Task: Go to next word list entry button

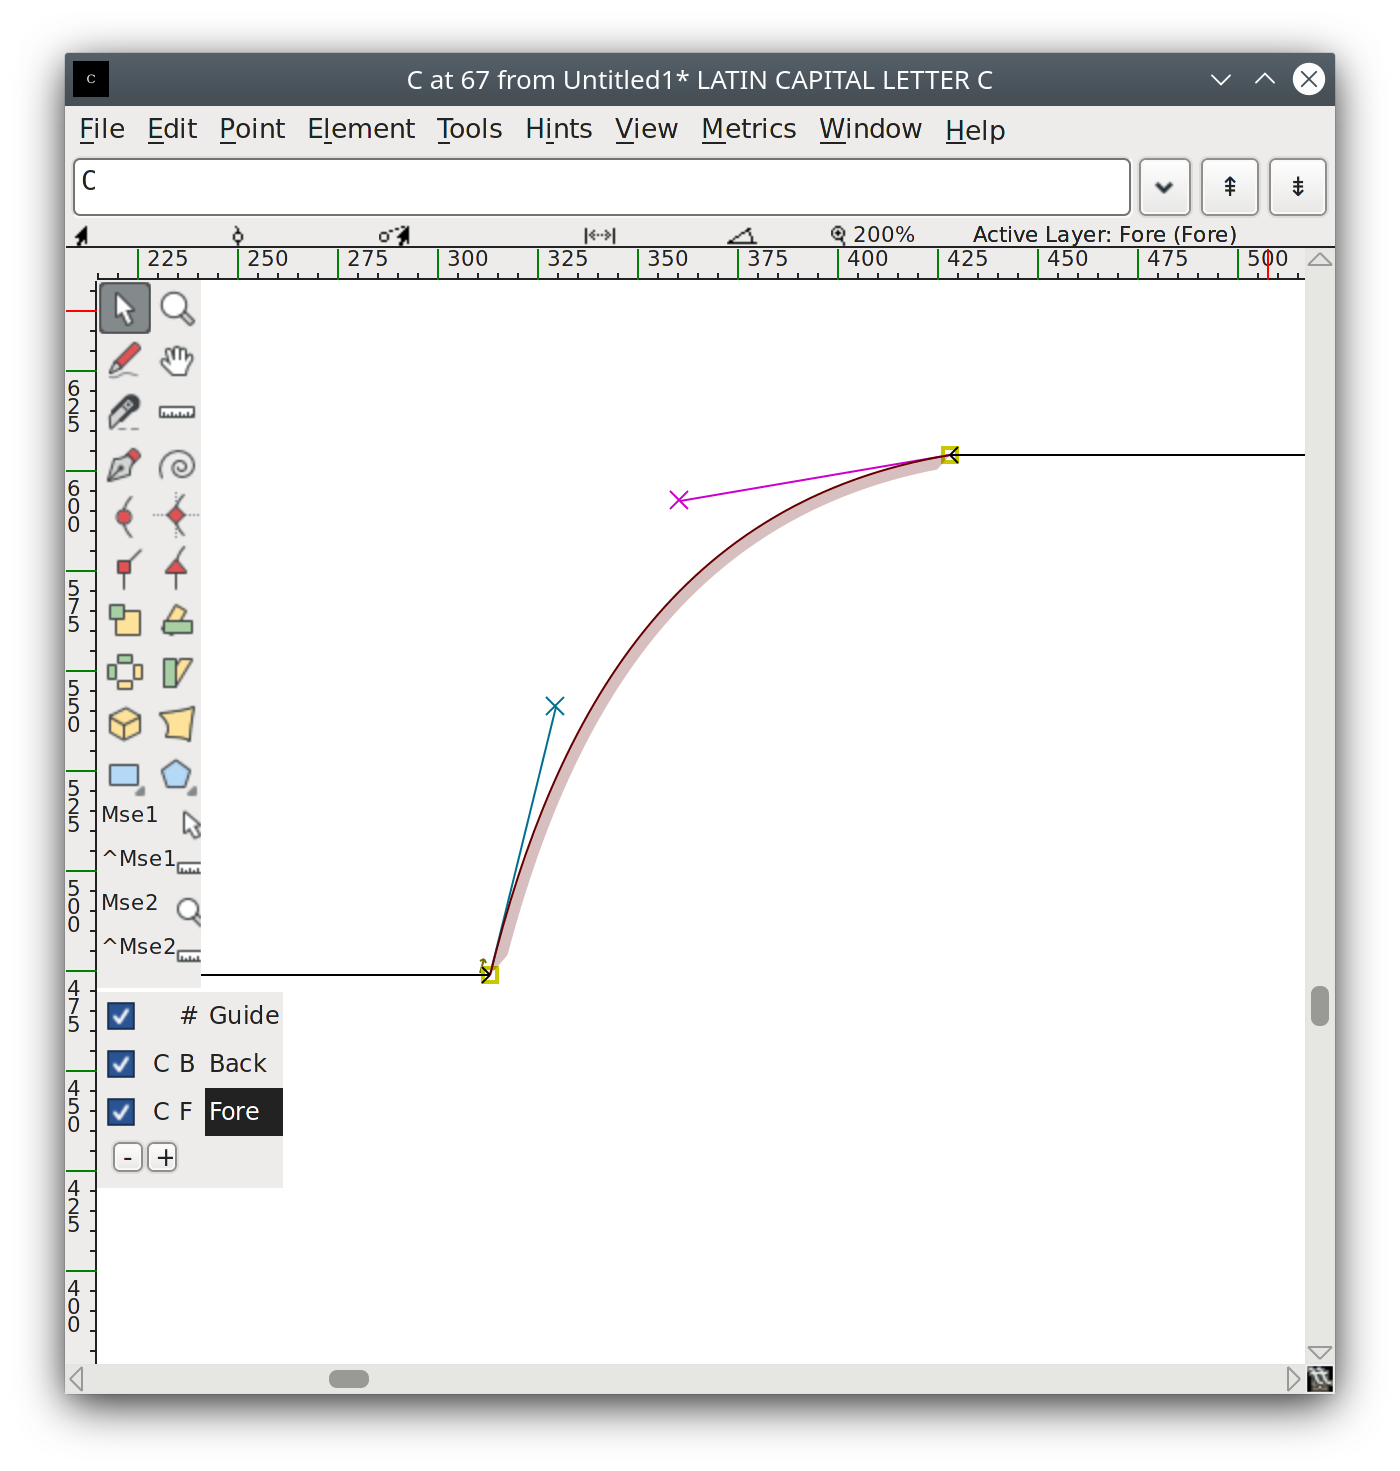Action: click(1298, 187)
